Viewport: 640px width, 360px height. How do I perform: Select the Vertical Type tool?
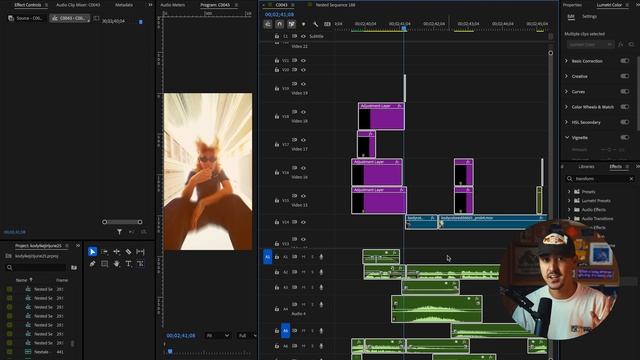pyautogui.click(x=140, y=264)
